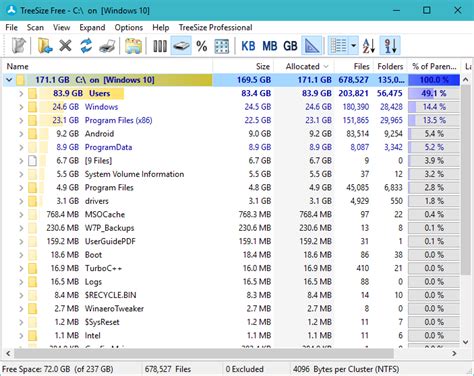This screenshot has height=376, width=474.
Task: Select the MSOCache folder row
Action: click(231, 214)
